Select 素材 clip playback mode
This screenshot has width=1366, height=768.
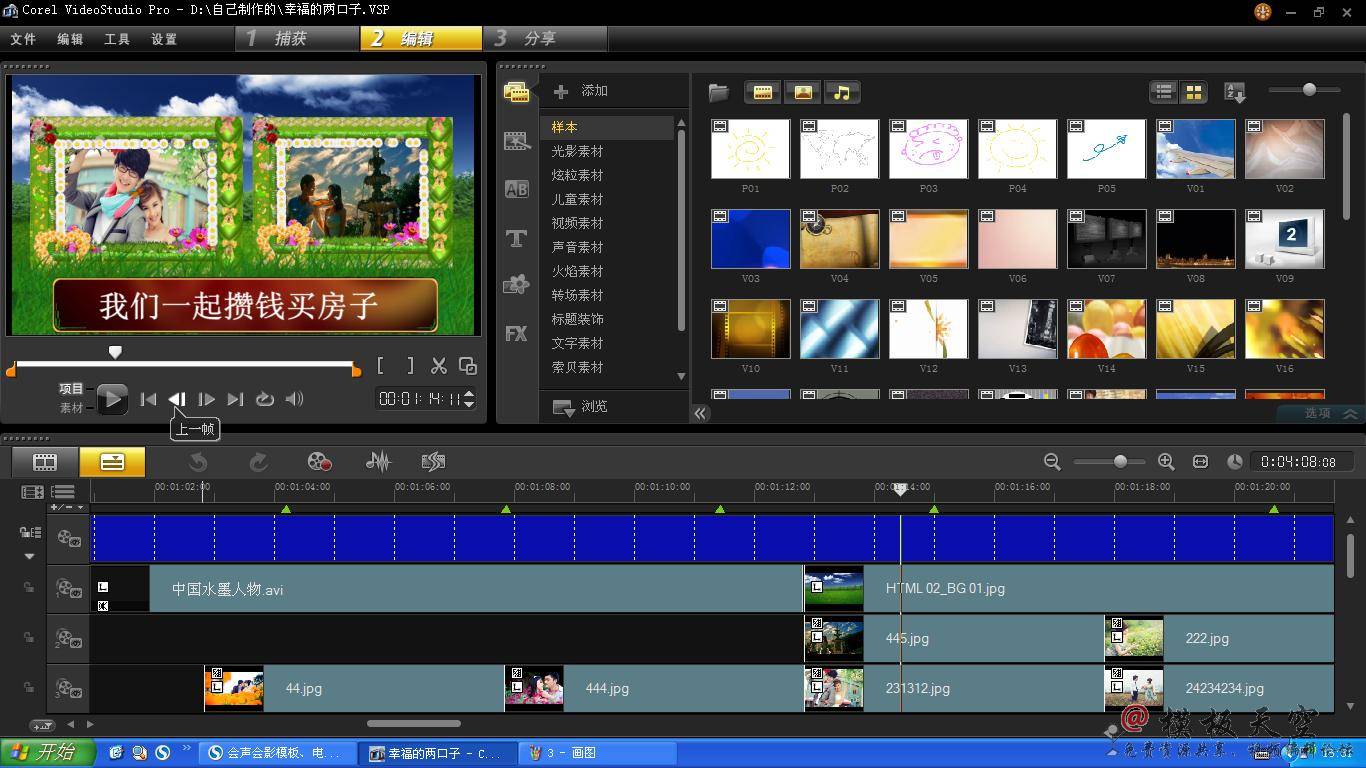71,408
